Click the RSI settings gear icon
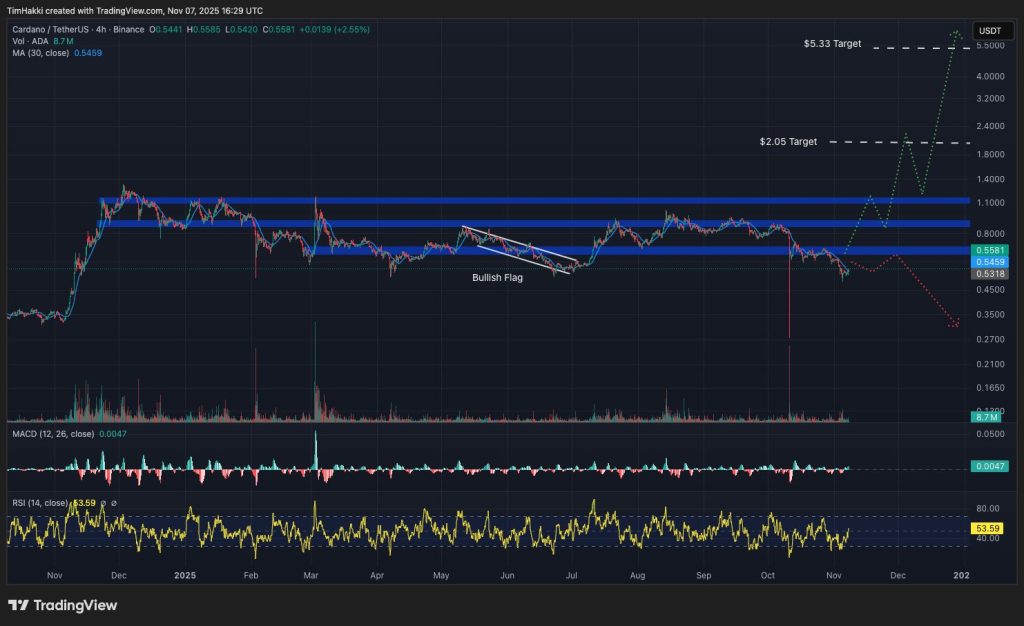This screenshot has height=626, width=1024. 101,503
